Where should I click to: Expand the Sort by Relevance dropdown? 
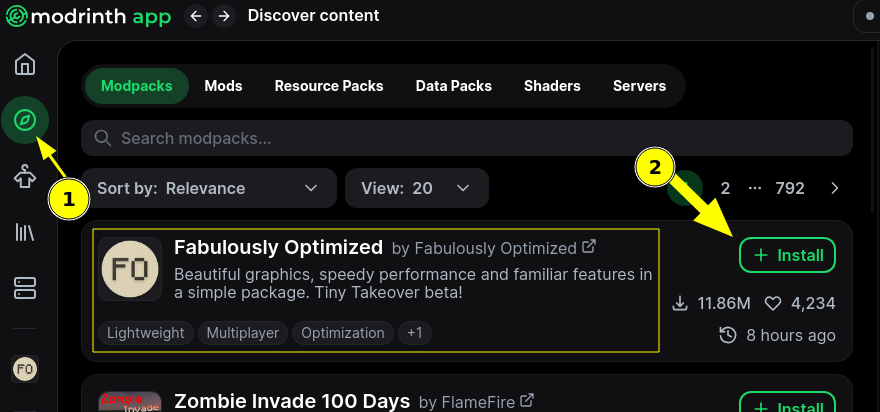[209, 188]
